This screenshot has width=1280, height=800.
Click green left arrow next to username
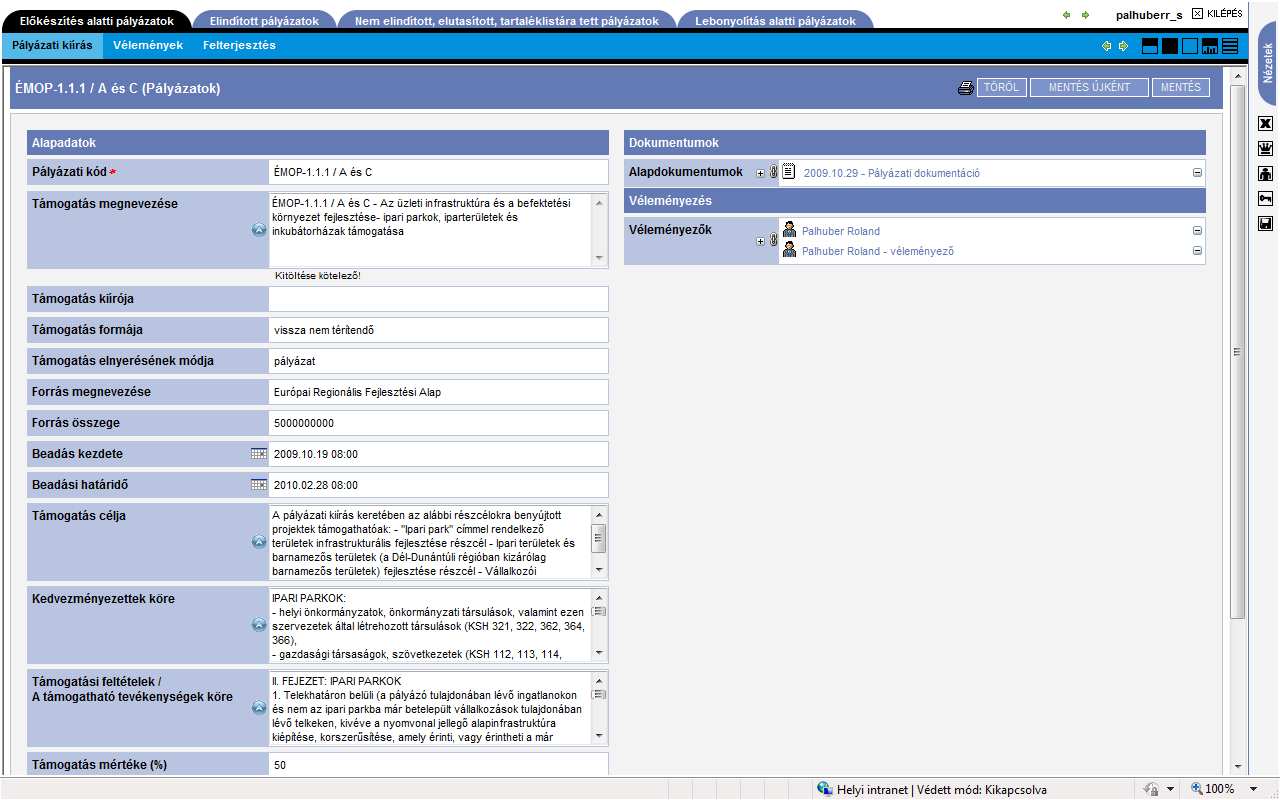click(x=1067, y=15)
